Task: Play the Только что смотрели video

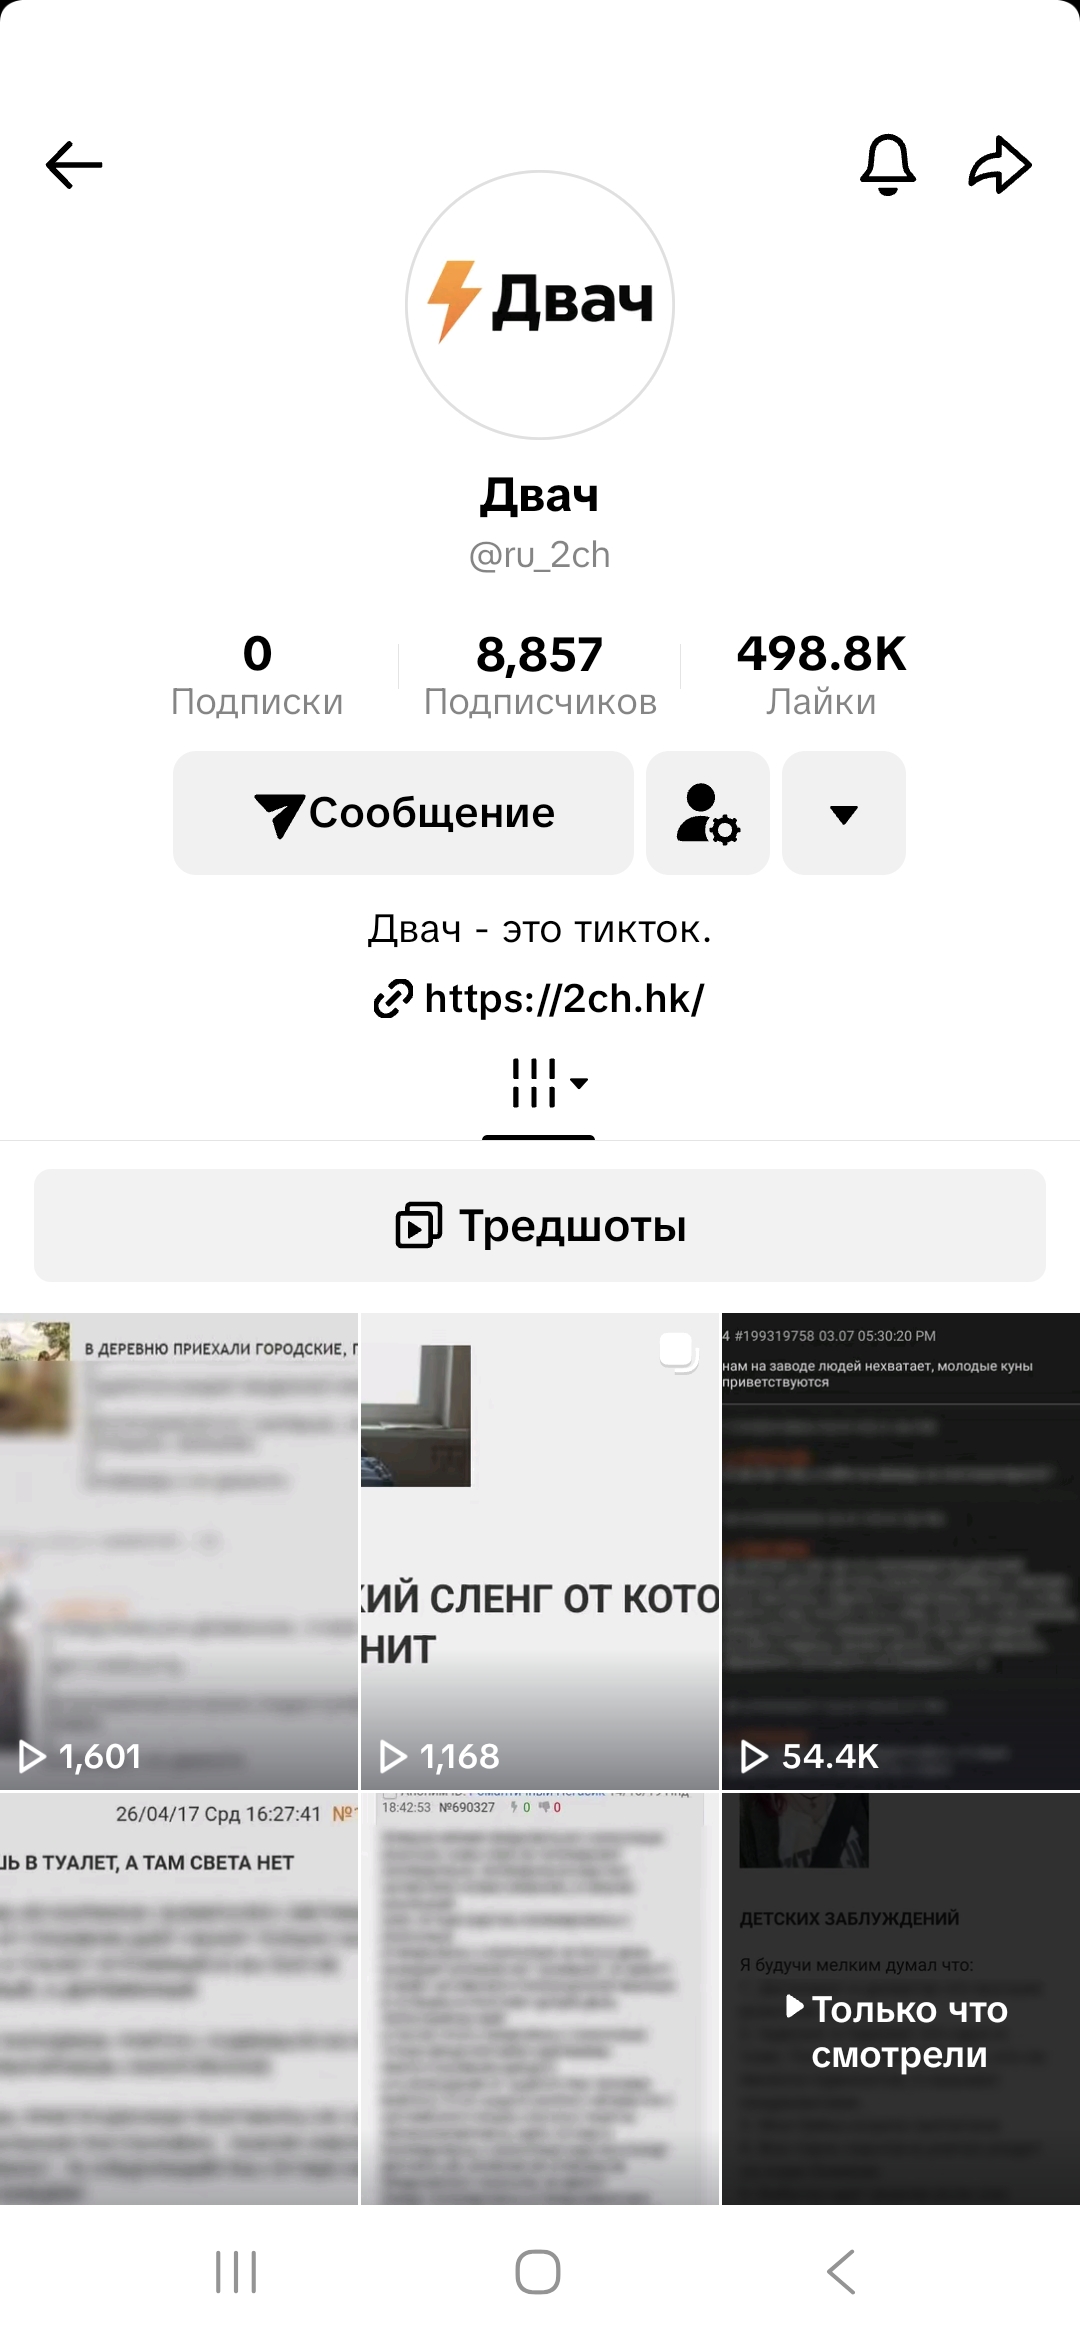Action: [901, 1998]
